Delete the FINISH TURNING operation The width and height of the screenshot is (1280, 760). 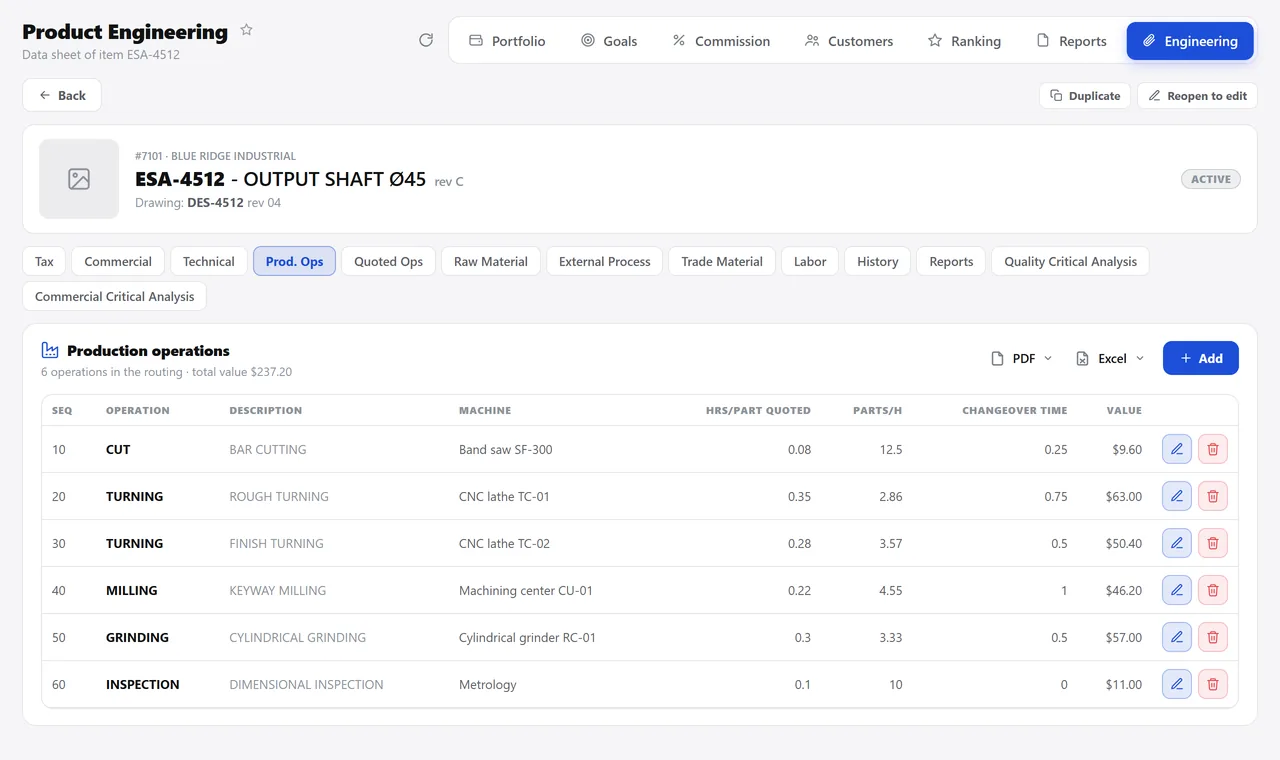[1213, 543]
